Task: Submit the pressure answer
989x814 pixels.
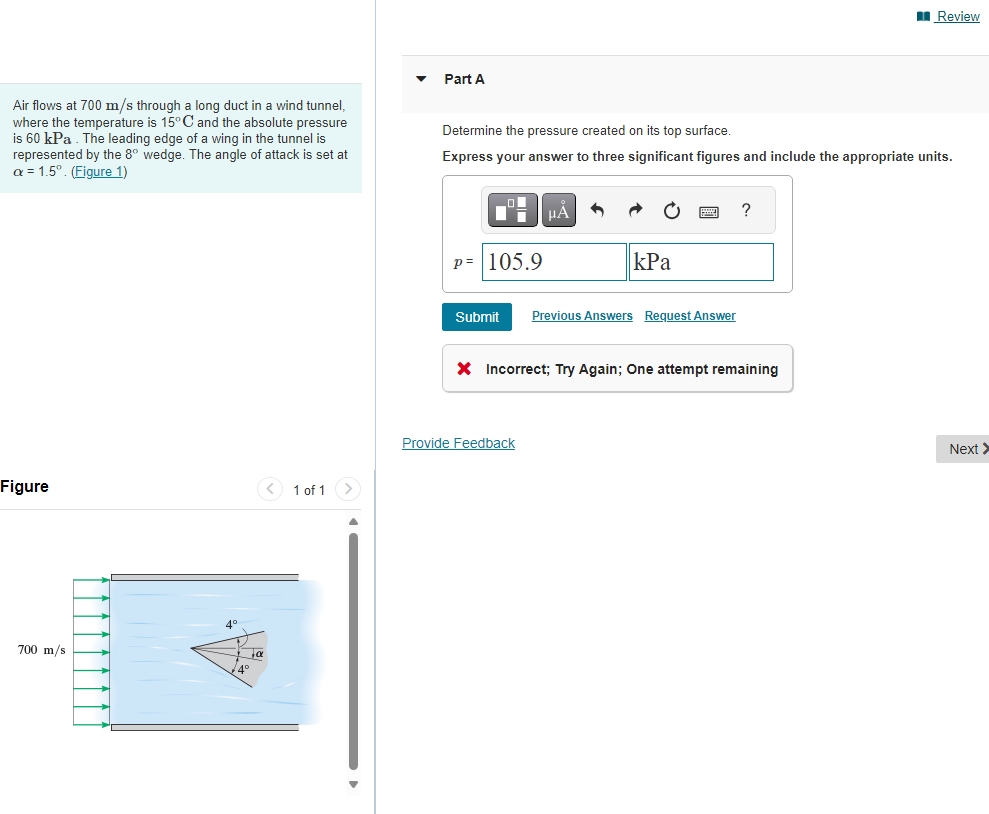Action: pyautogui.click(x=476, y=316)
